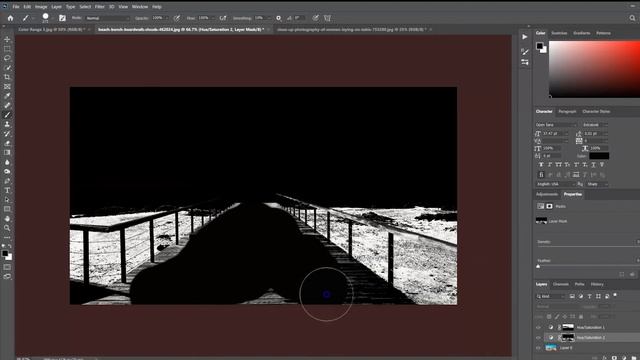Open the font style dropdown
The width and height of the screenshot is (640, 360).
click(x=595, y=124)
